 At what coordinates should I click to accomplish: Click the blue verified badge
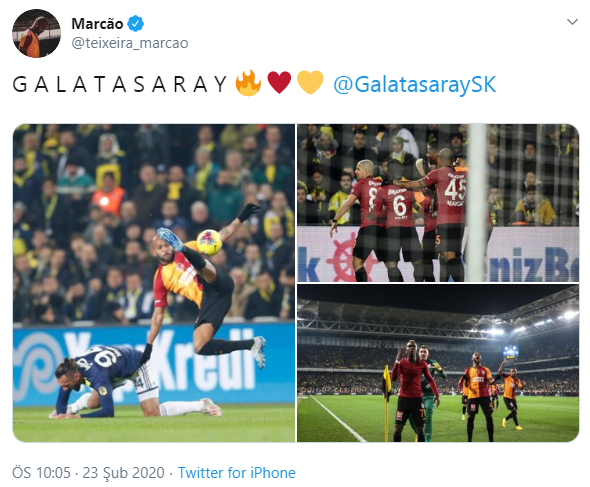135,24
